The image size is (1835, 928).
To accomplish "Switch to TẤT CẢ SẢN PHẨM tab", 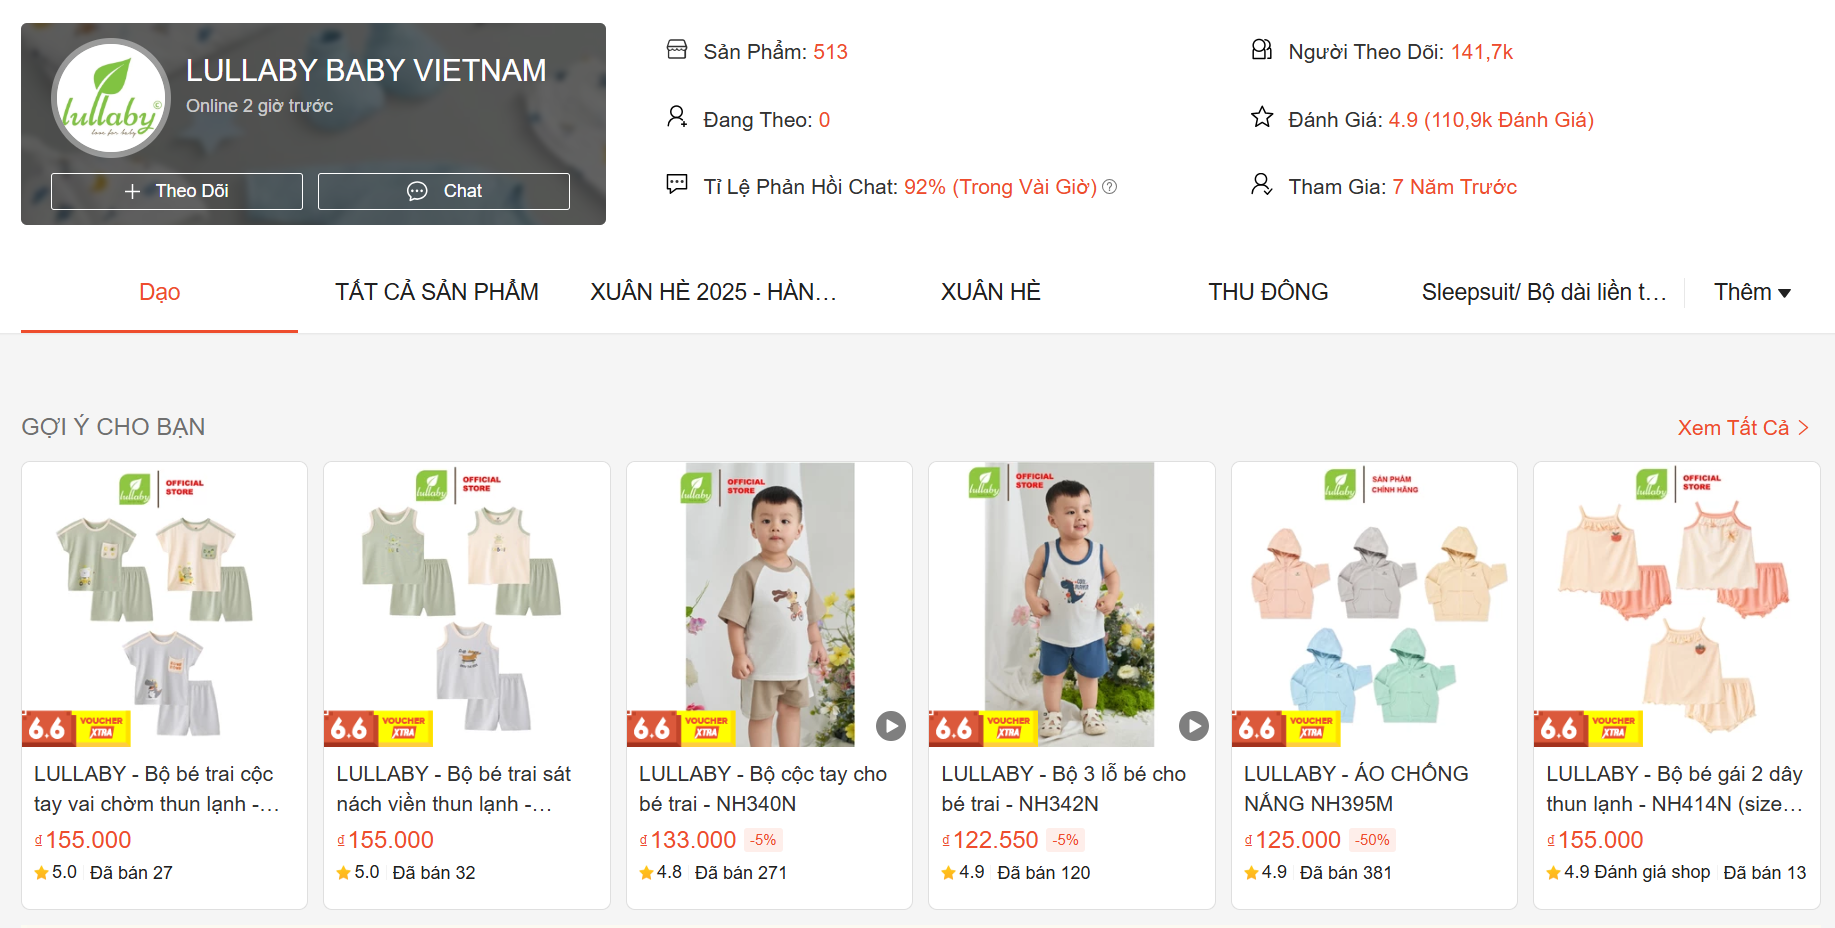I will pos(437,292).
